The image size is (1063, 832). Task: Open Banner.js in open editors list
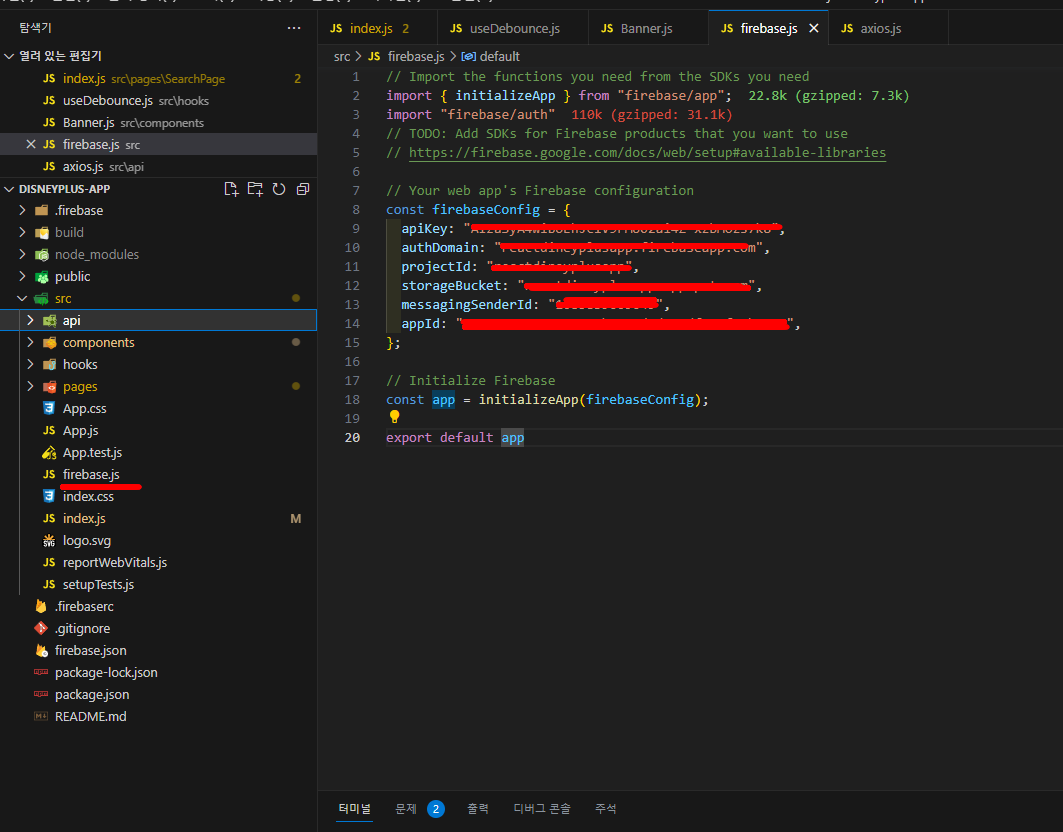tap(159, 123)
